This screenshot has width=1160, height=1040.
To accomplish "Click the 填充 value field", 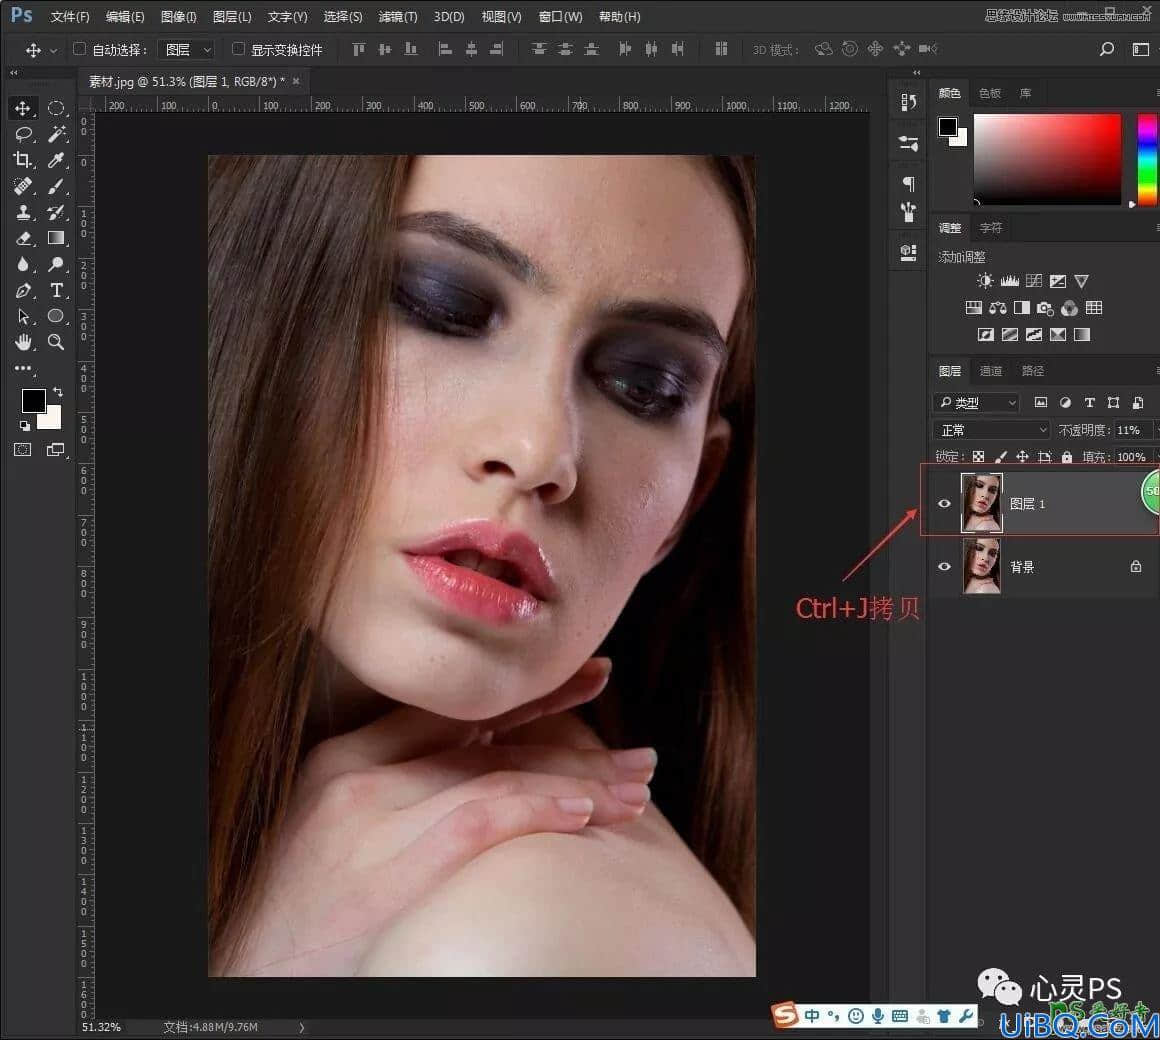I will click(x=1132, y=457).
